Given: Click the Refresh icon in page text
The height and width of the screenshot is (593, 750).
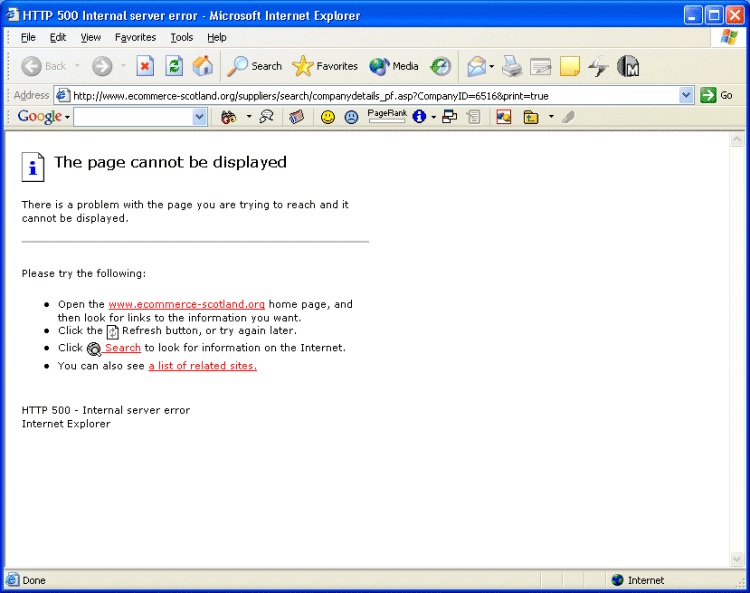Looking at the screenshot, I should pyautogui.click(x=112, y=332).
